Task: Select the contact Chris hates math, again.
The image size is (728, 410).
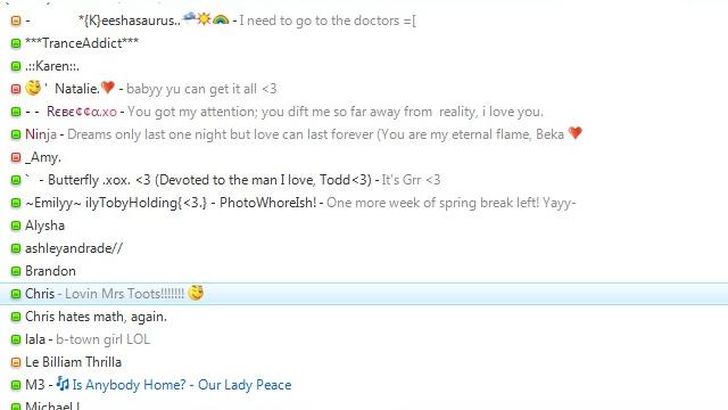Action: (x=364, y=317)
